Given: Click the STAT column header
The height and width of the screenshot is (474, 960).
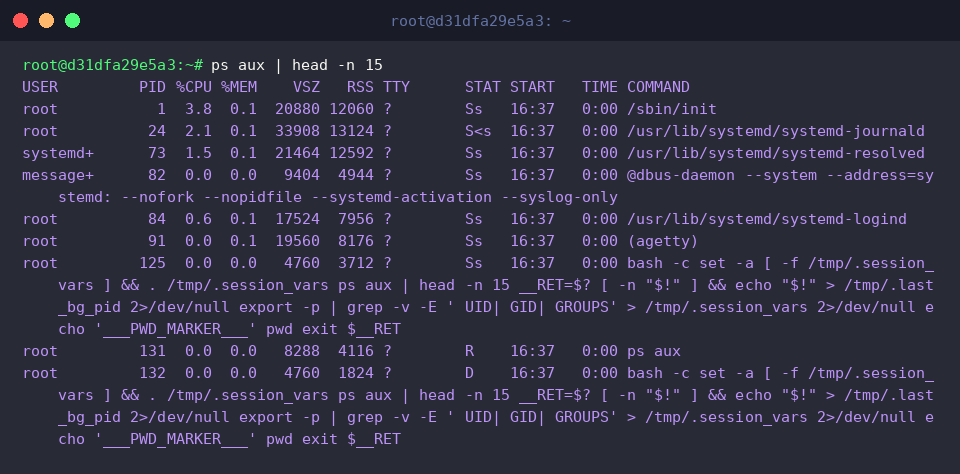Looking at the screenshot, I should [x=482, y=87].
